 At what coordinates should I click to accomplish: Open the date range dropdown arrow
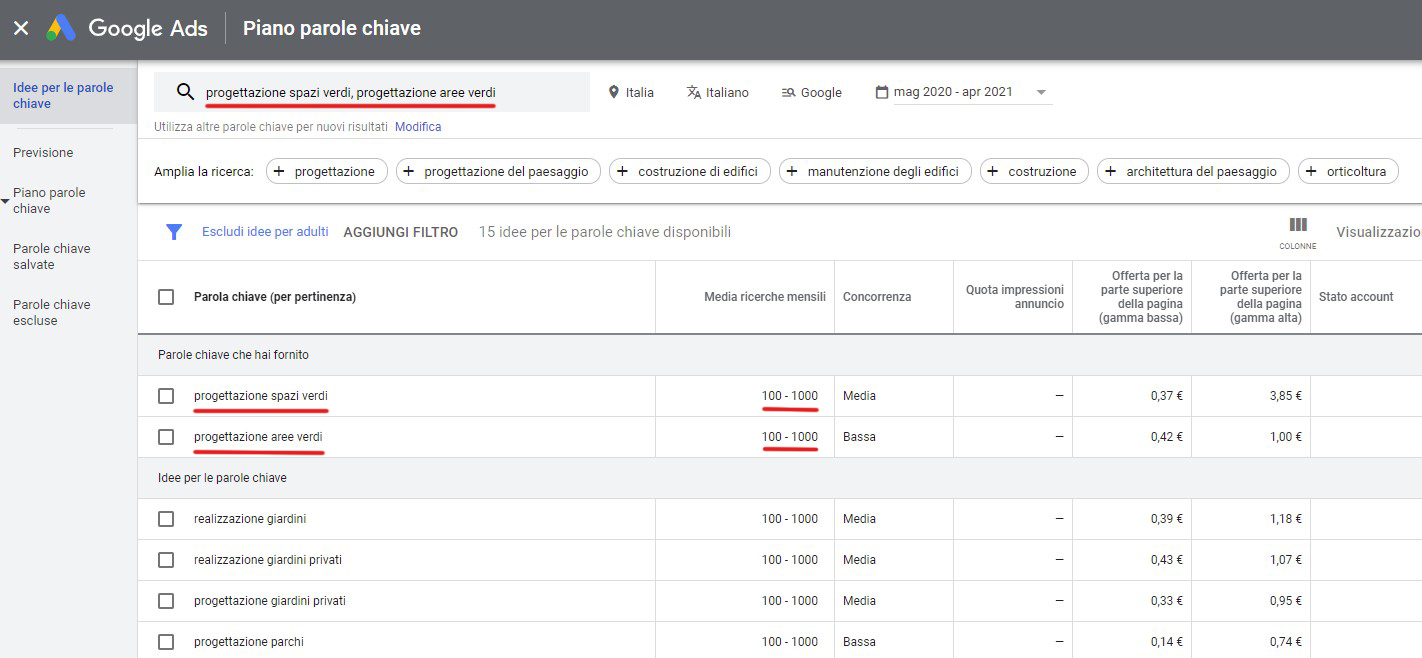click(1041, 92)
